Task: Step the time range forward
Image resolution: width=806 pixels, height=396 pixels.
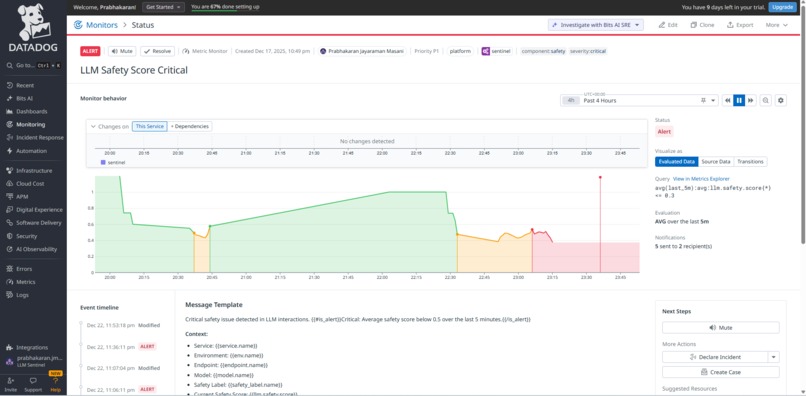Action: coord(750,100)
